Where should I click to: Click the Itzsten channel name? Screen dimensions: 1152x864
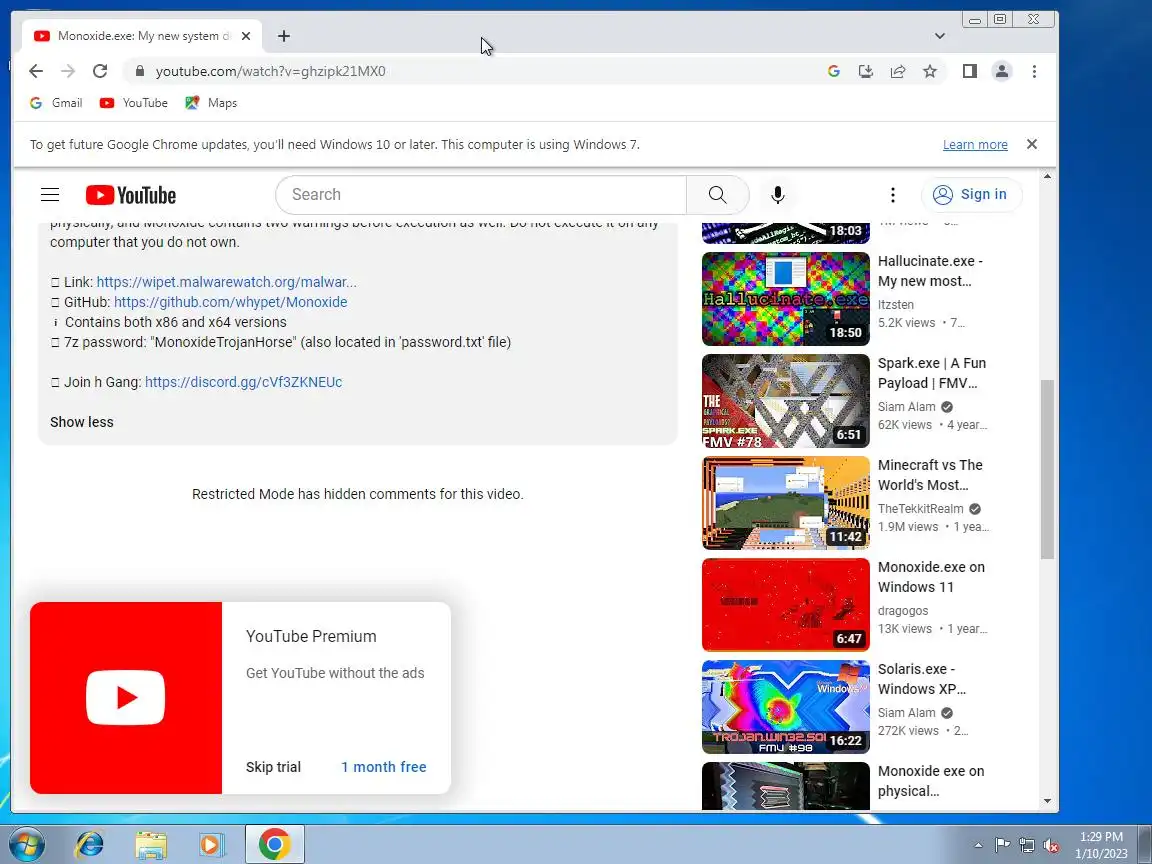click(896, 305)
